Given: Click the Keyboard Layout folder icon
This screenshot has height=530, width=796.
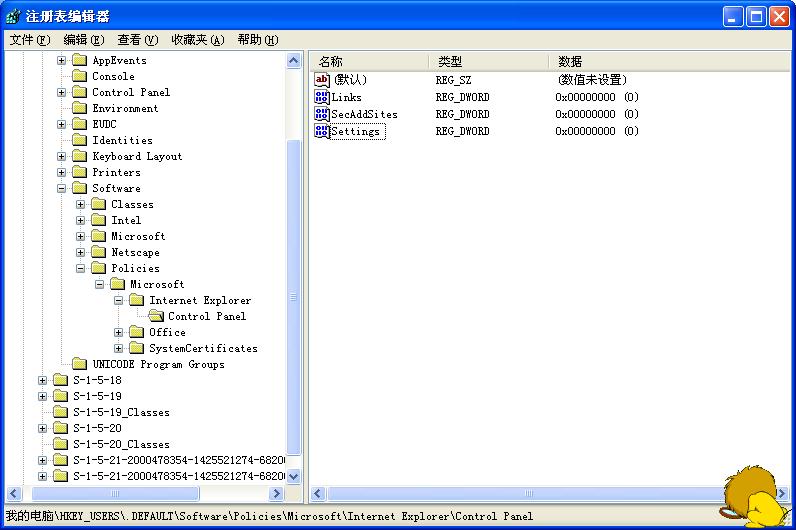Looking at the screenshot, I should tap(80, 156).
